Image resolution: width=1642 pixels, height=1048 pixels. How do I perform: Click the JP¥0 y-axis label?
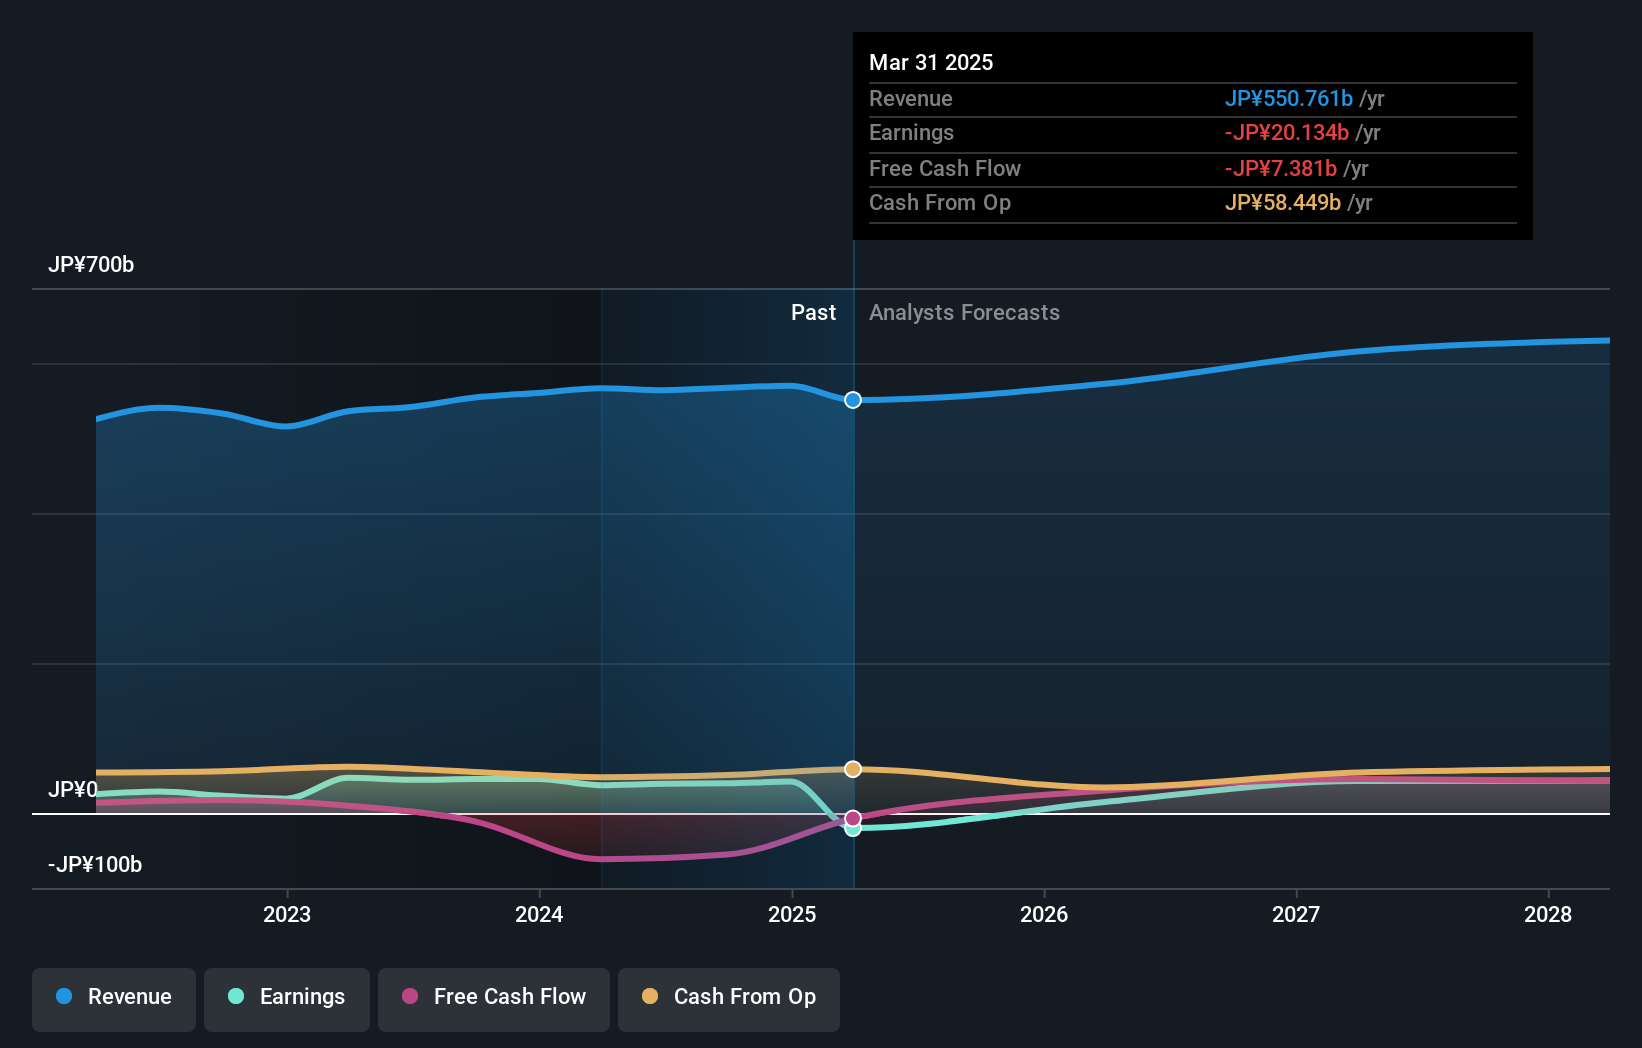73,790
